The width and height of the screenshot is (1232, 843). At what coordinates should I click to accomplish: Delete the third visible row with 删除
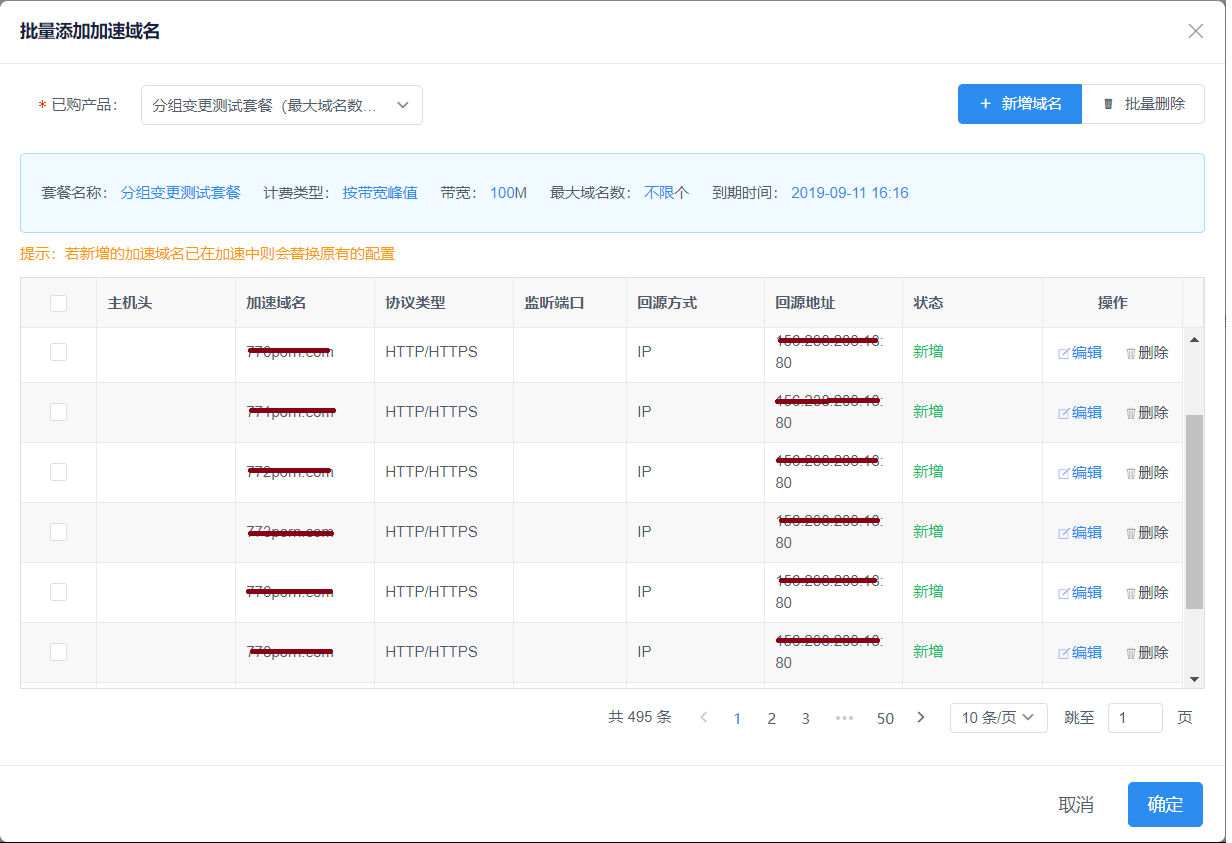pyautogui.click(x=1147, y=473)
